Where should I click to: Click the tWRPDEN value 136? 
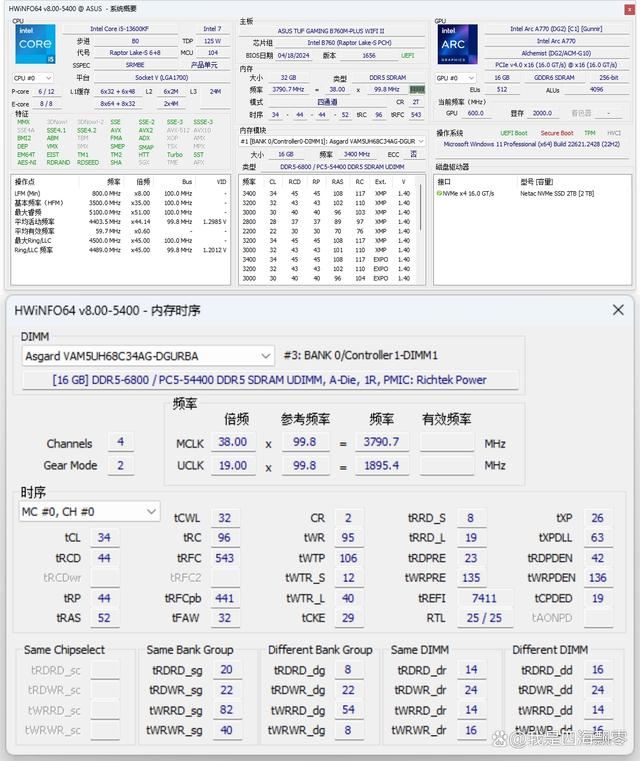pyautogui.click(x=598, y=578)
